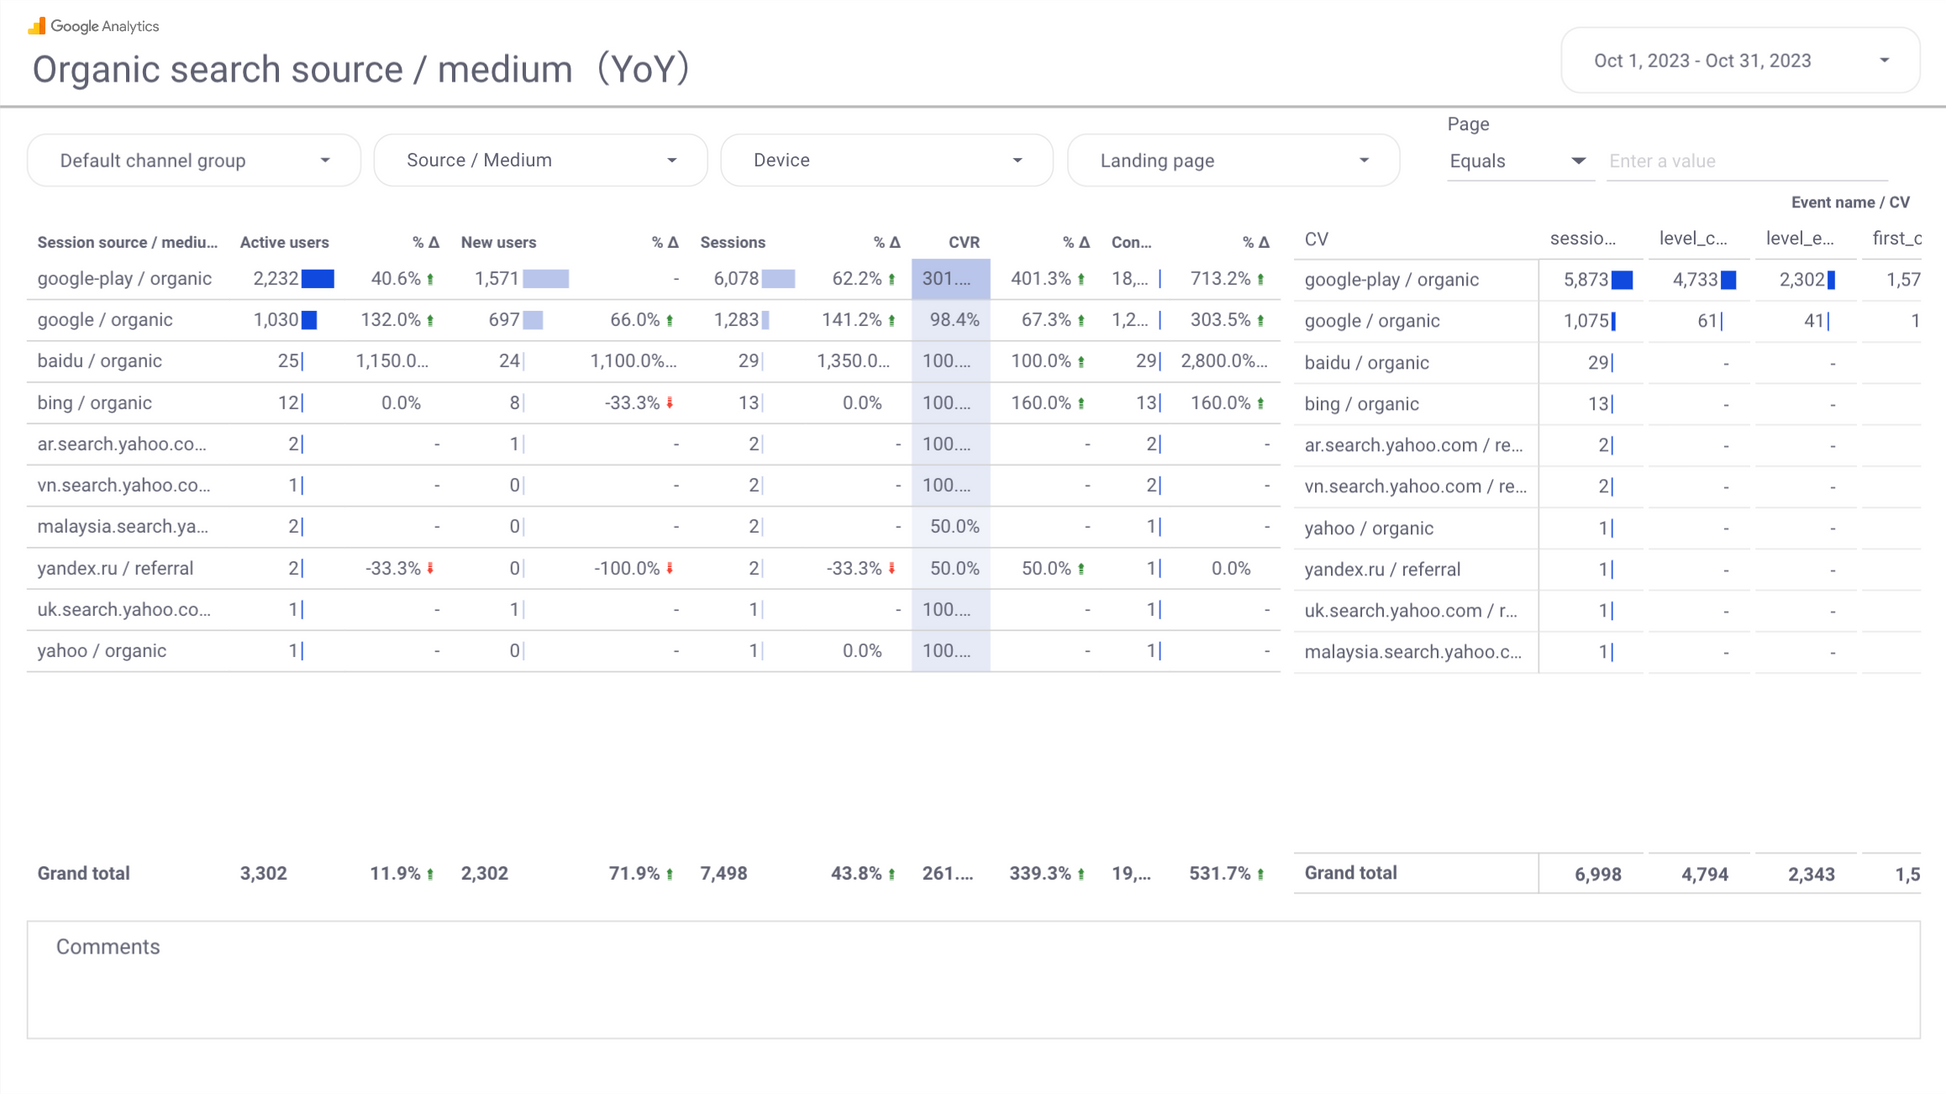Image resolution: width=1946 pixels, height=1094 pixels.
Task: Click the CVR column header
Action: click(x=963, y=242)
